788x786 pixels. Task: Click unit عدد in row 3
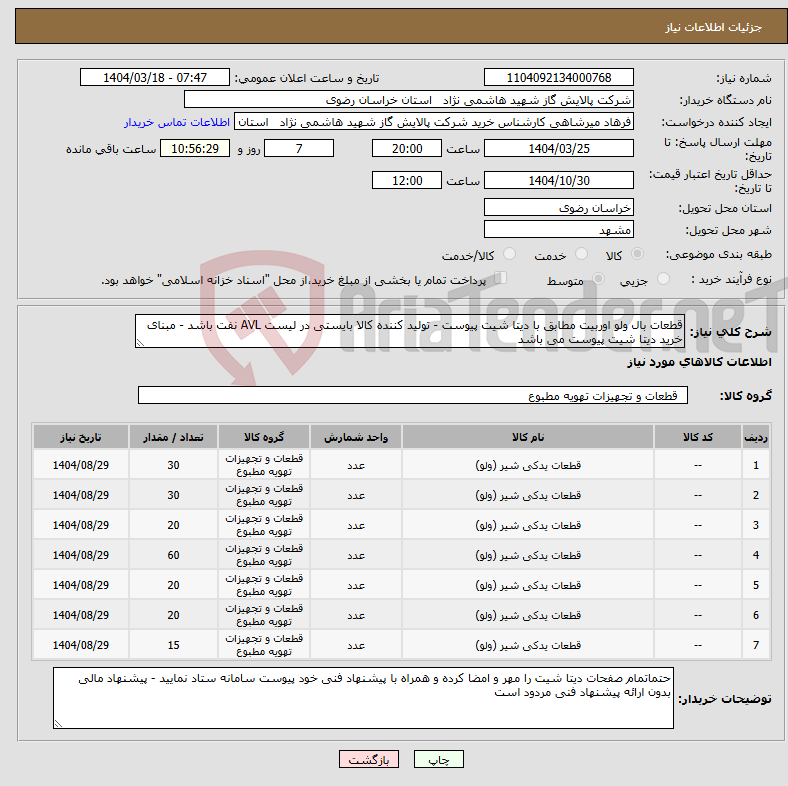(x=356, y=525)
